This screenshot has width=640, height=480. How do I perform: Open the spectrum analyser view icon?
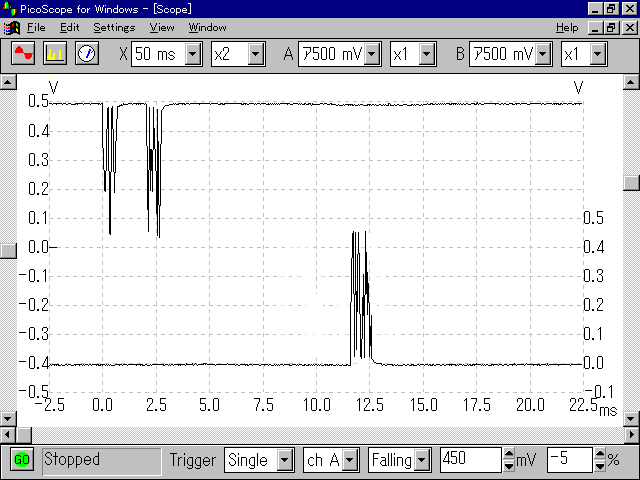coord(55,53)
